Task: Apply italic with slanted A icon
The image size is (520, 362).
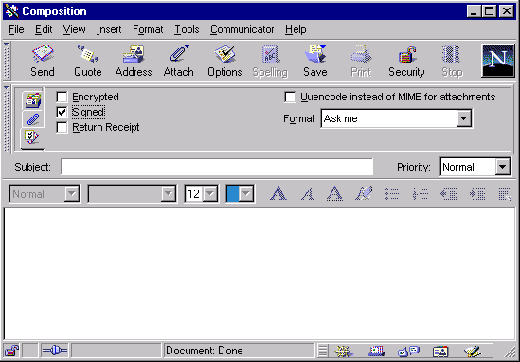Action: coord(307,194)
